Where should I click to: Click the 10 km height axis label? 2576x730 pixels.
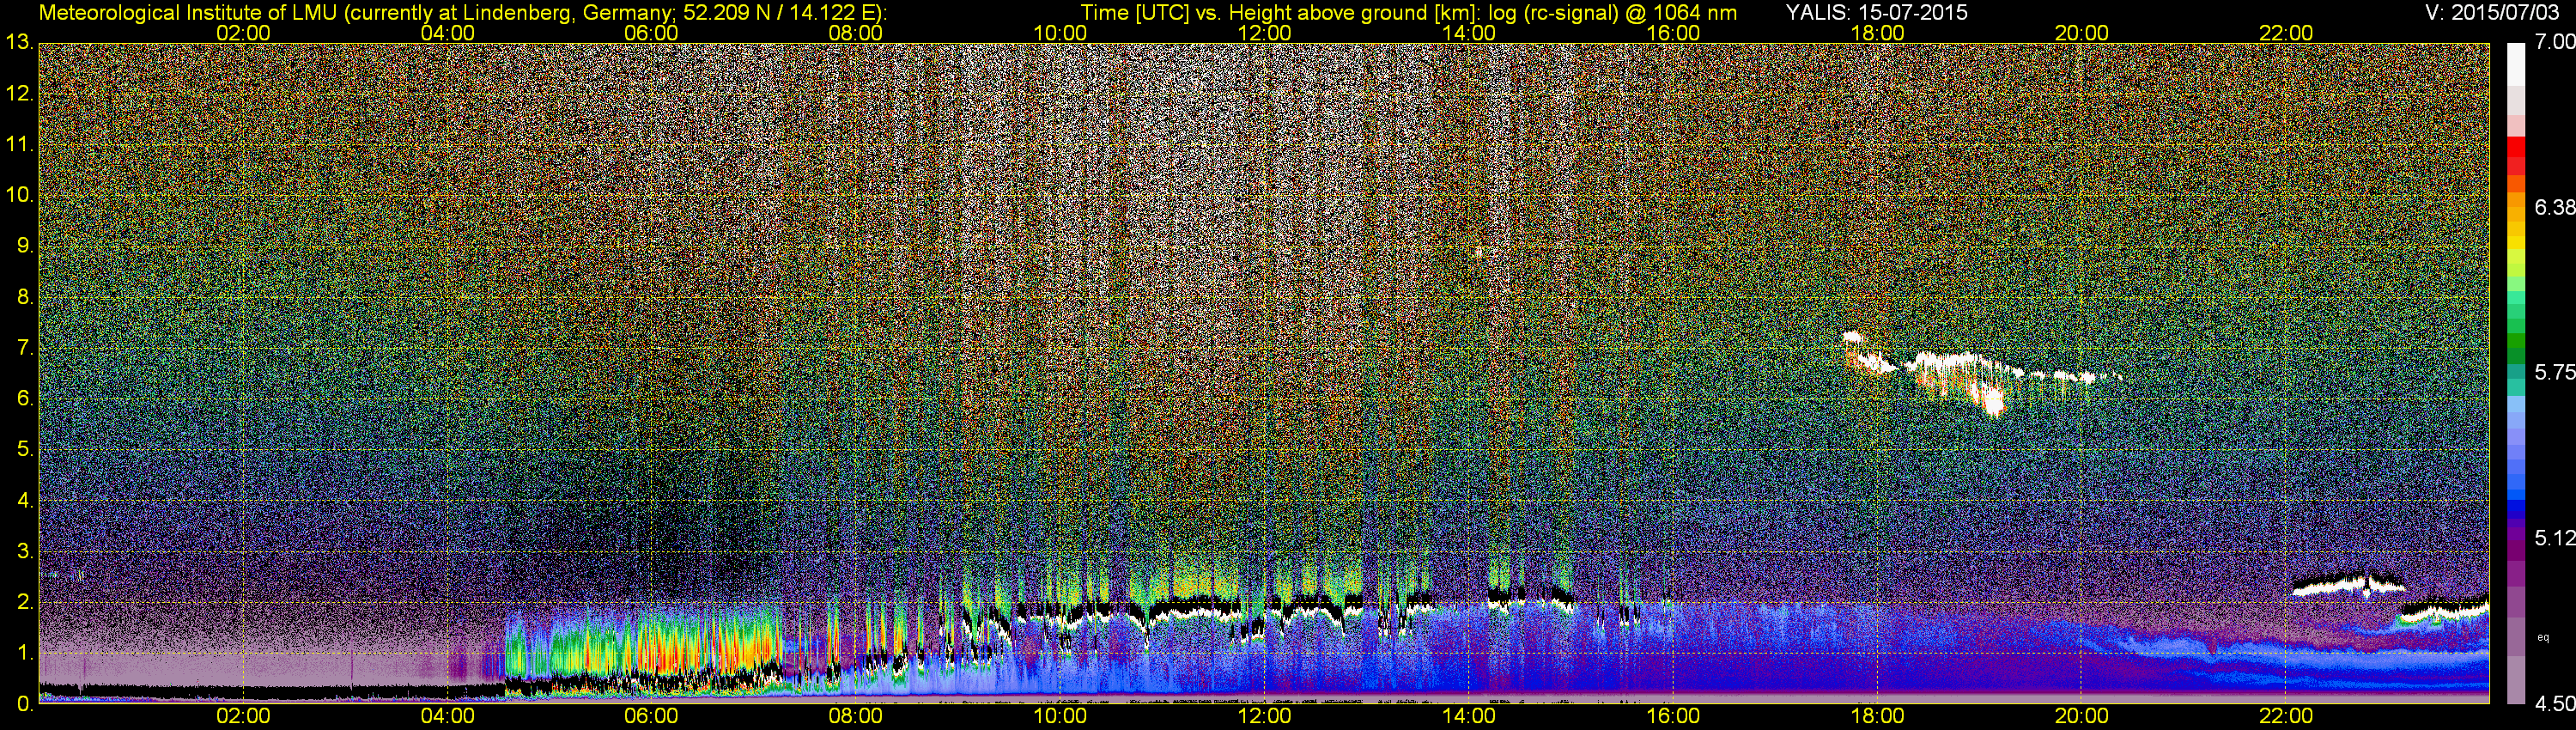(x=19, y=195)
